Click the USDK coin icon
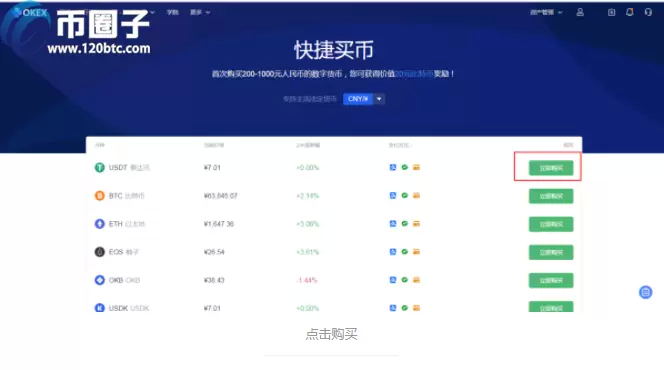 tap(100, 308)
